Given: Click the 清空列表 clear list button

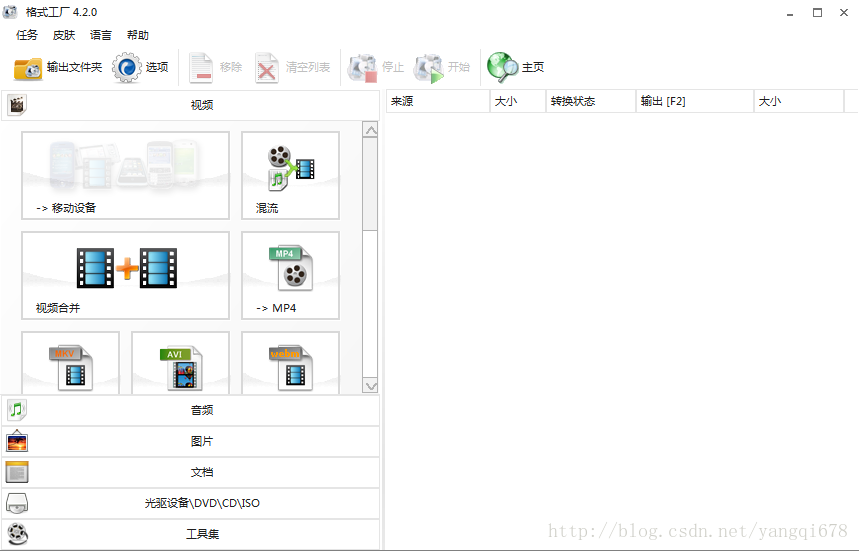Looking at the screenshot, I should point(293,67).
